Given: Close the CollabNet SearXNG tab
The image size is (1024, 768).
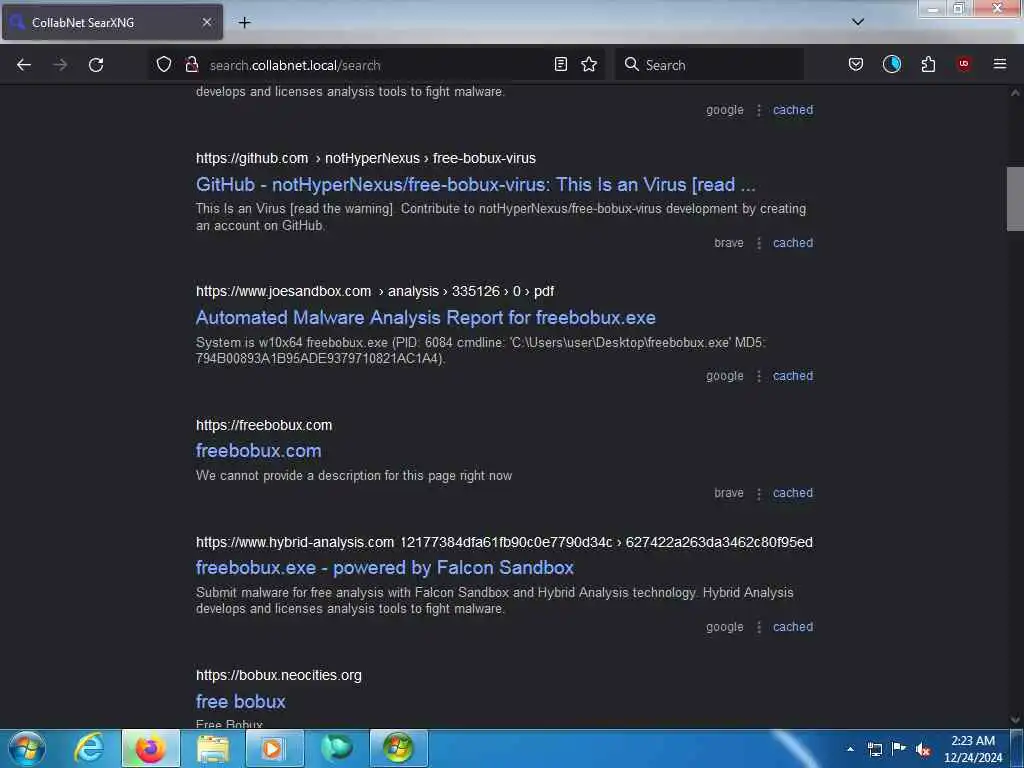Looking at the screenshot, I should (x=206, y=22).
